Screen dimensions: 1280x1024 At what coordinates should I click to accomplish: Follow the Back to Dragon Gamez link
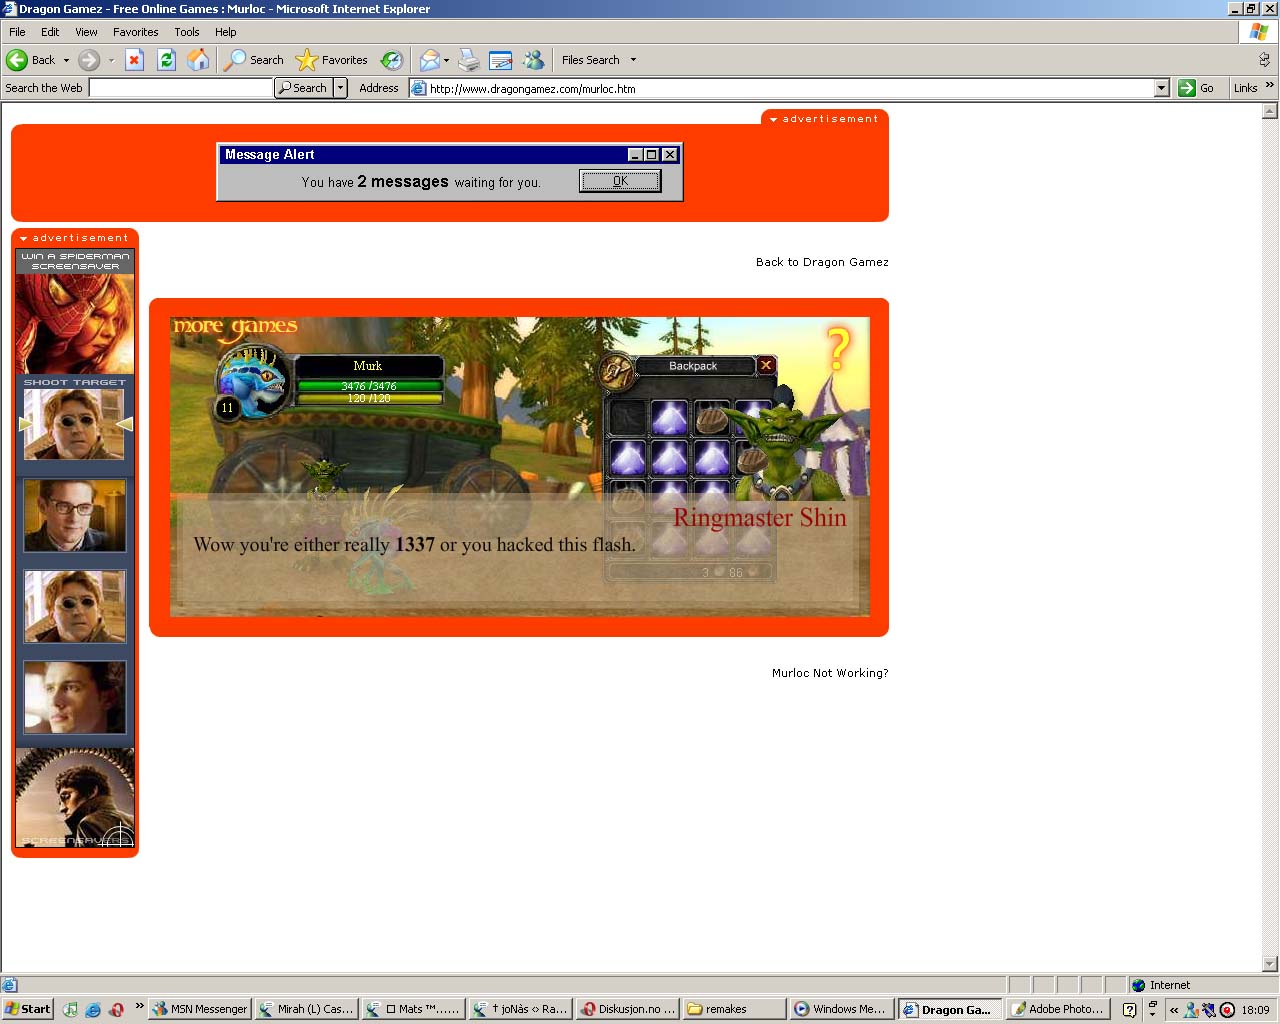click(822, 262)
